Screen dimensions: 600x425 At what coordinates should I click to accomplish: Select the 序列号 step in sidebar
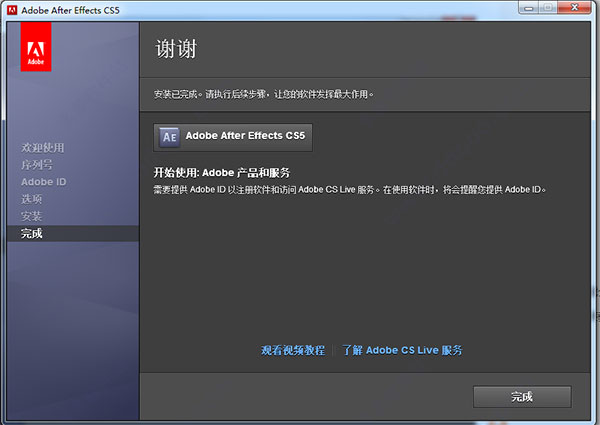[37, 165]
